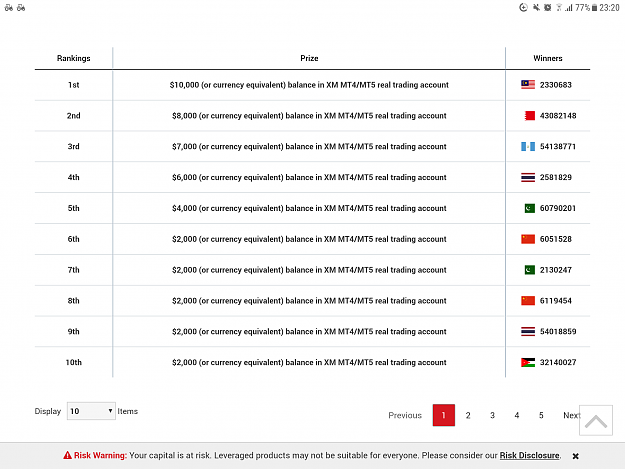Click the Prize column header
The width and height of the screenshot is (625, 469).
click(x=309, y=58)
